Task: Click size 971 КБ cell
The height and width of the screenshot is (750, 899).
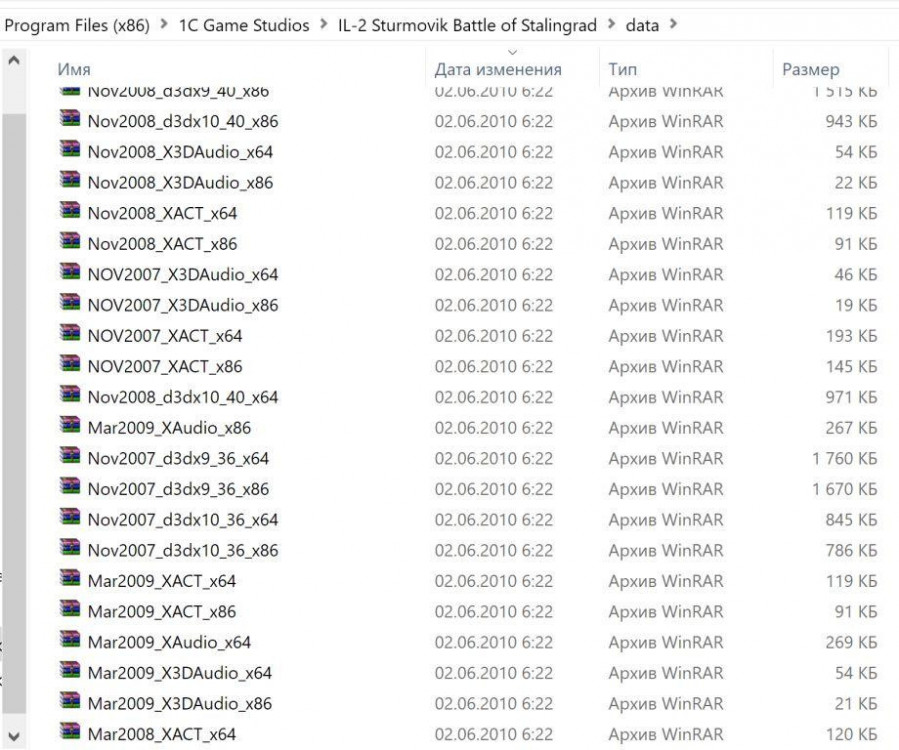Action: [x=851, y=397]
